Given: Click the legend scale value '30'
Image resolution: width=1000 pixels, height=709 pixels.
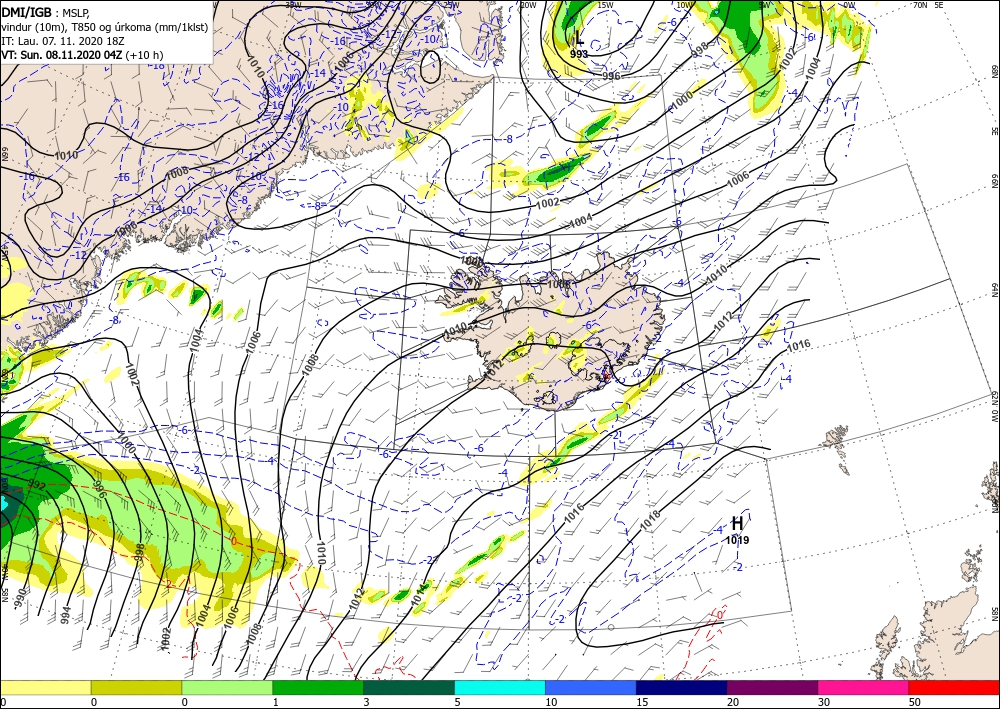Looking at the screenshot, I should (824, 702).
